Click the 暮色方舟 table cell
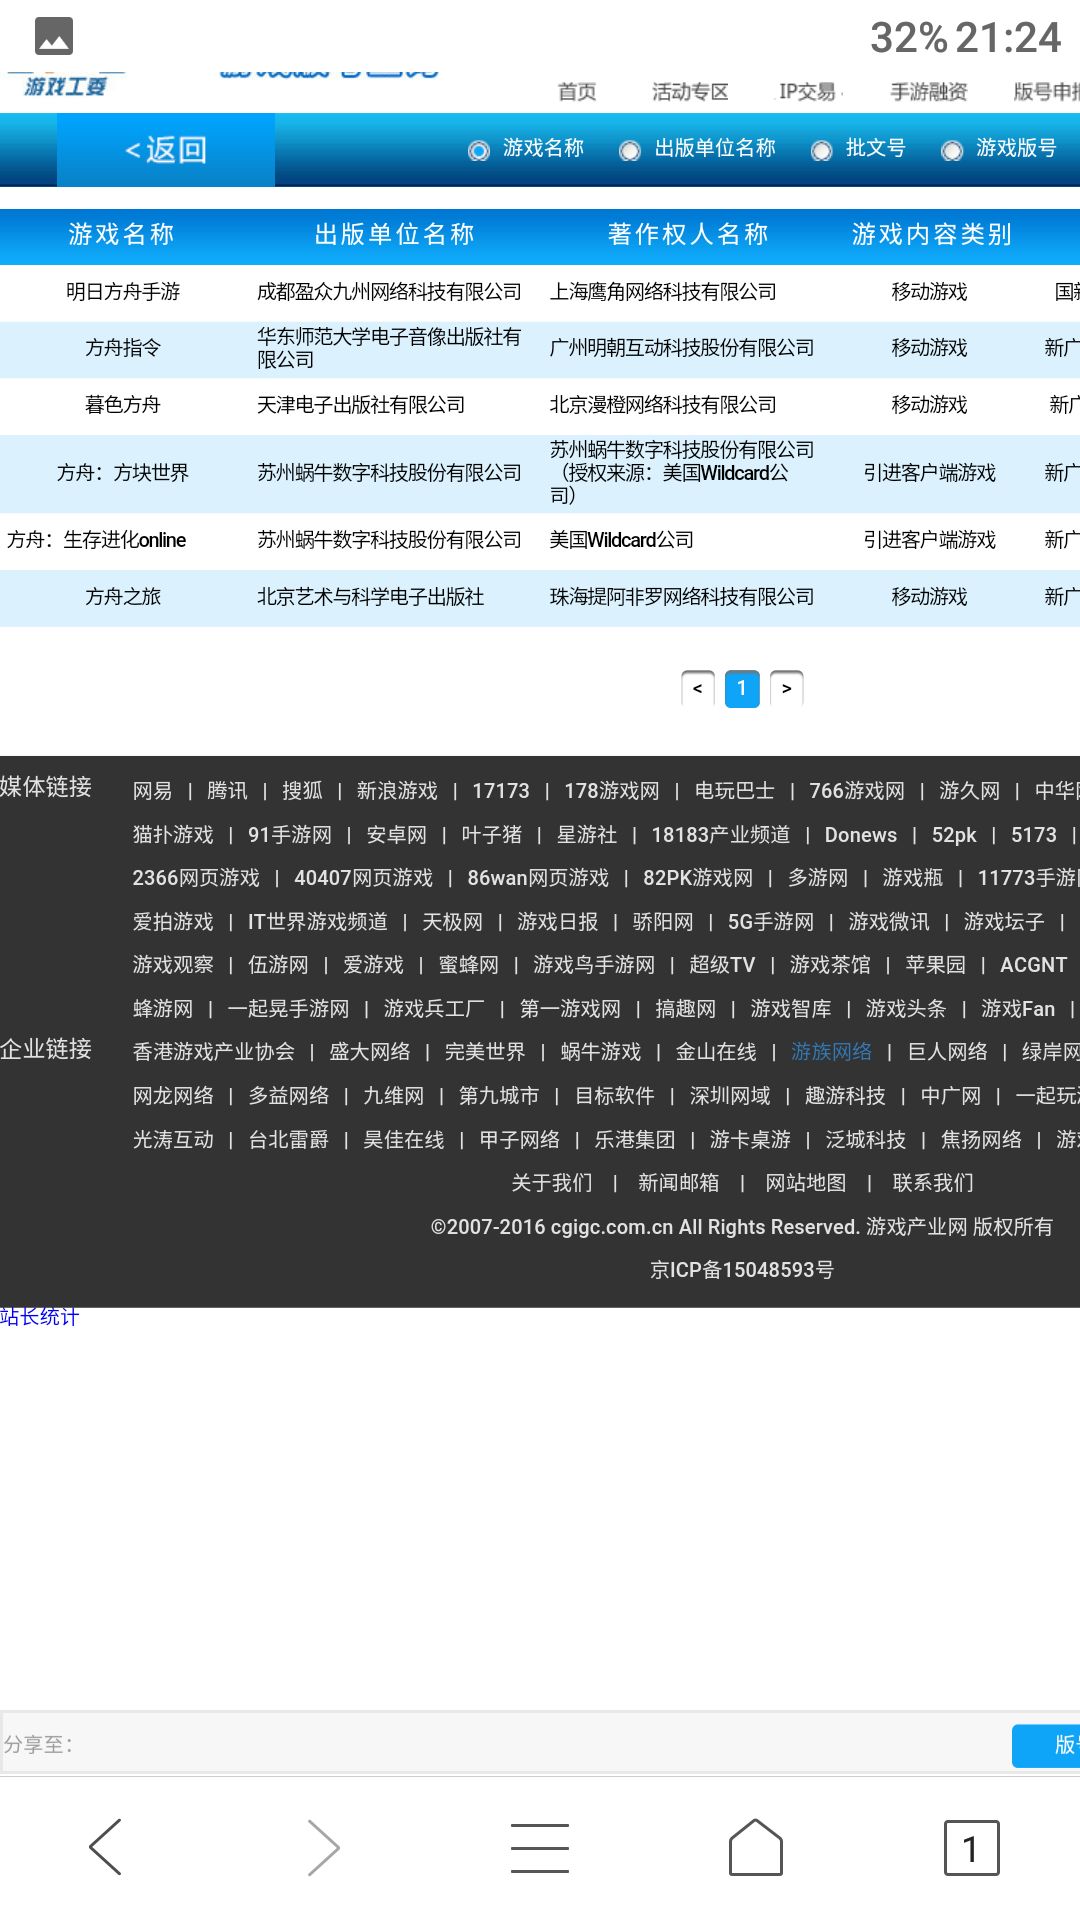This screenshot has height=1920, width=1080. pos(123,405)
